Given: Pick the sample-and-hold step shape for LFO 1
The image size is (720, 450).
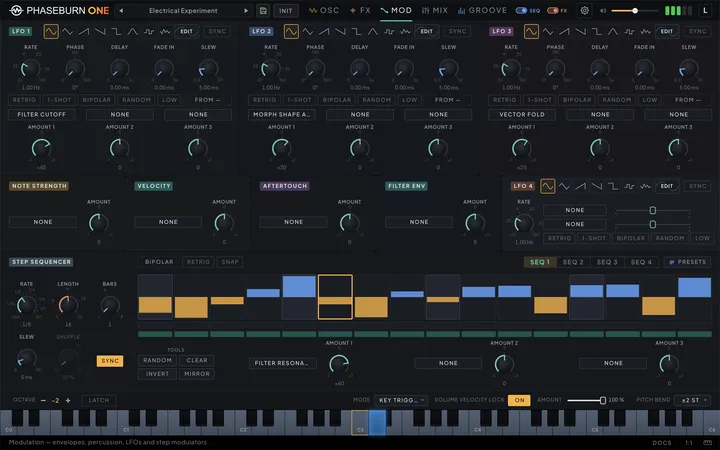Looking at the screenshot, I should [x=149, y=32].
